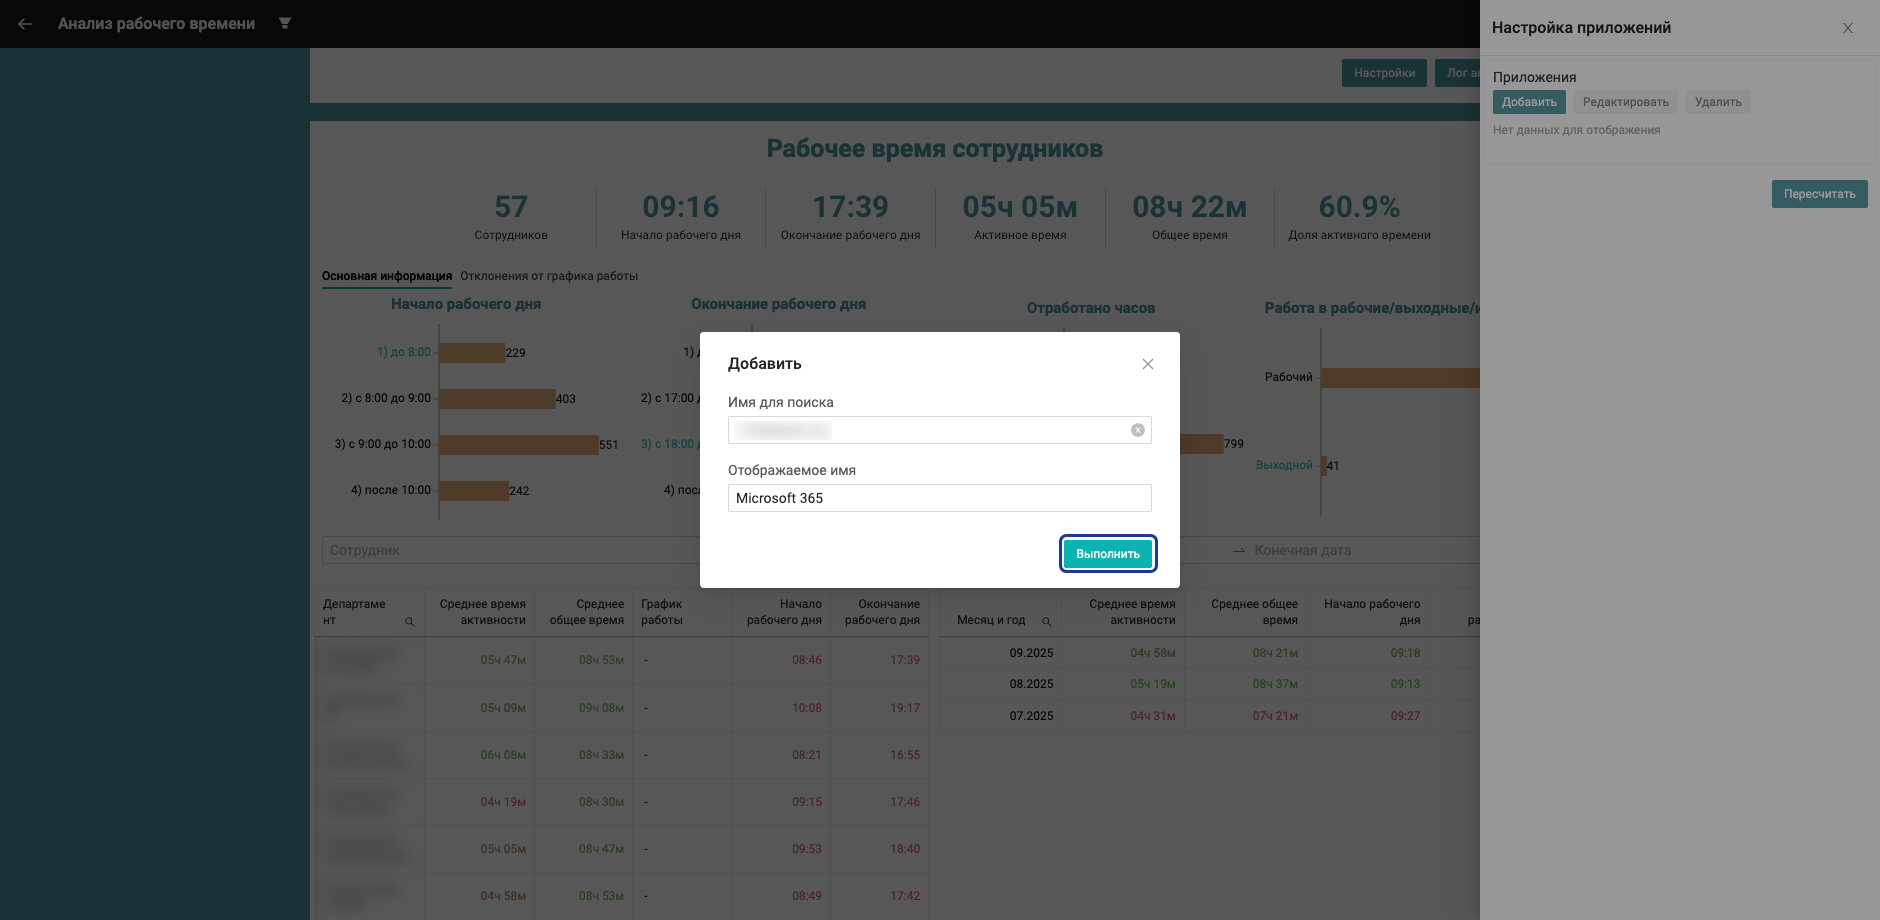Click the Редактировать button
This screenshot has width=1880, height=920.
(1625, 102)
